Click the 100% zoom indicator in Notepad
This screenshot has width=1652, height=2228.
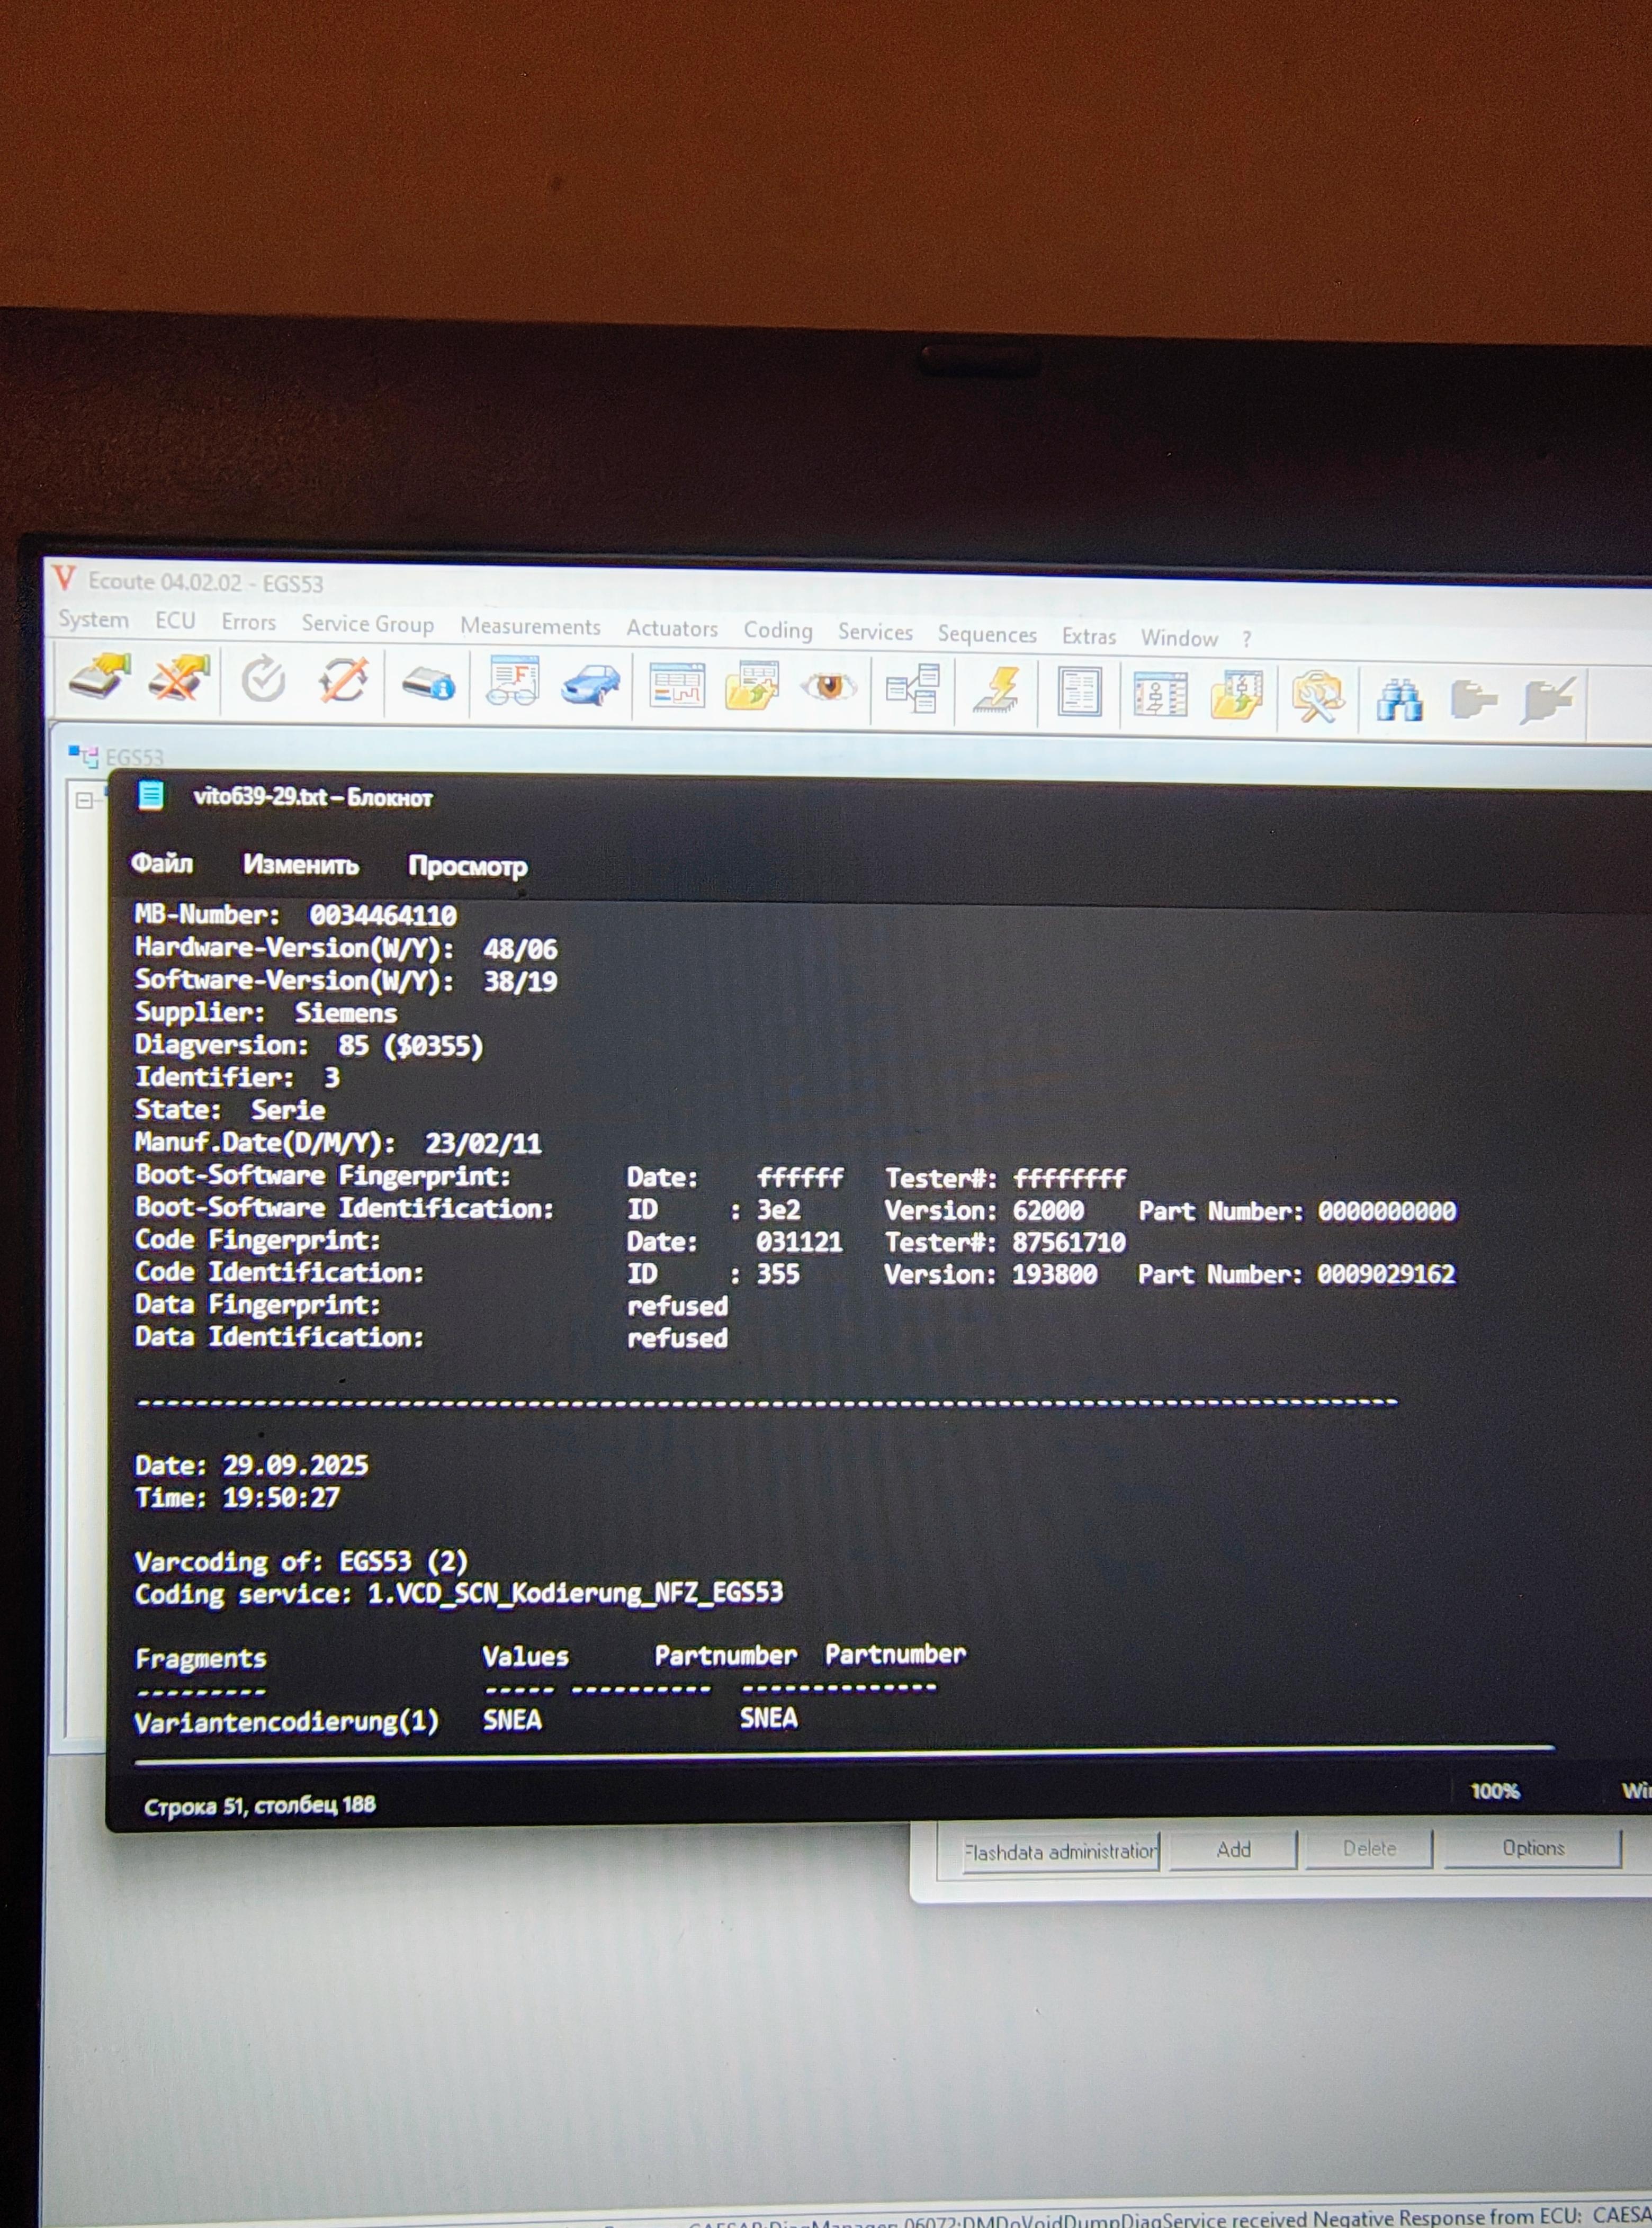[x=1494, y=1791]
